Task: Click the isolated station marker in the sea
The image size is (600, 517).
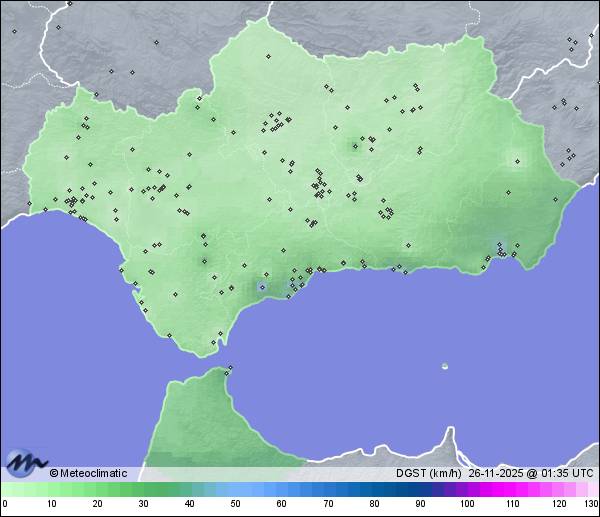Action: point(445,366)
